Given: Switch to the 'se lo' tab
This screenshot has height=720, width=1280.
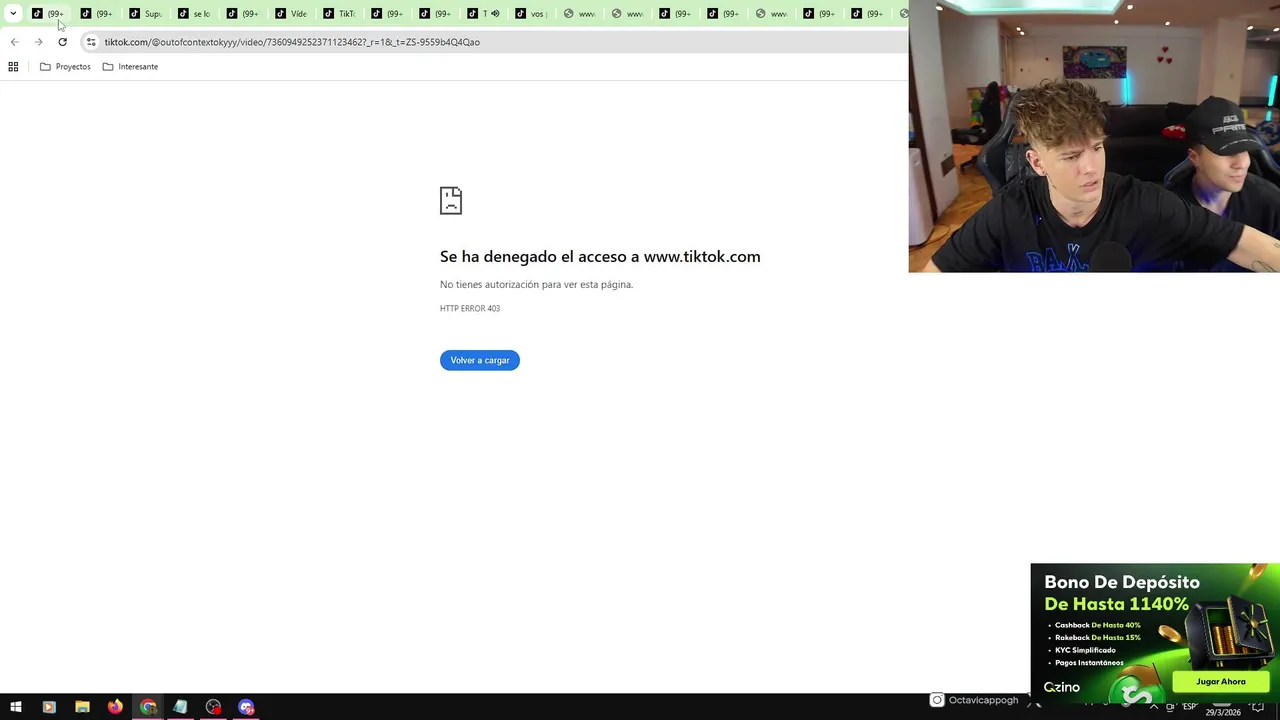Looking at the screenshot, I should pos(194,13).
